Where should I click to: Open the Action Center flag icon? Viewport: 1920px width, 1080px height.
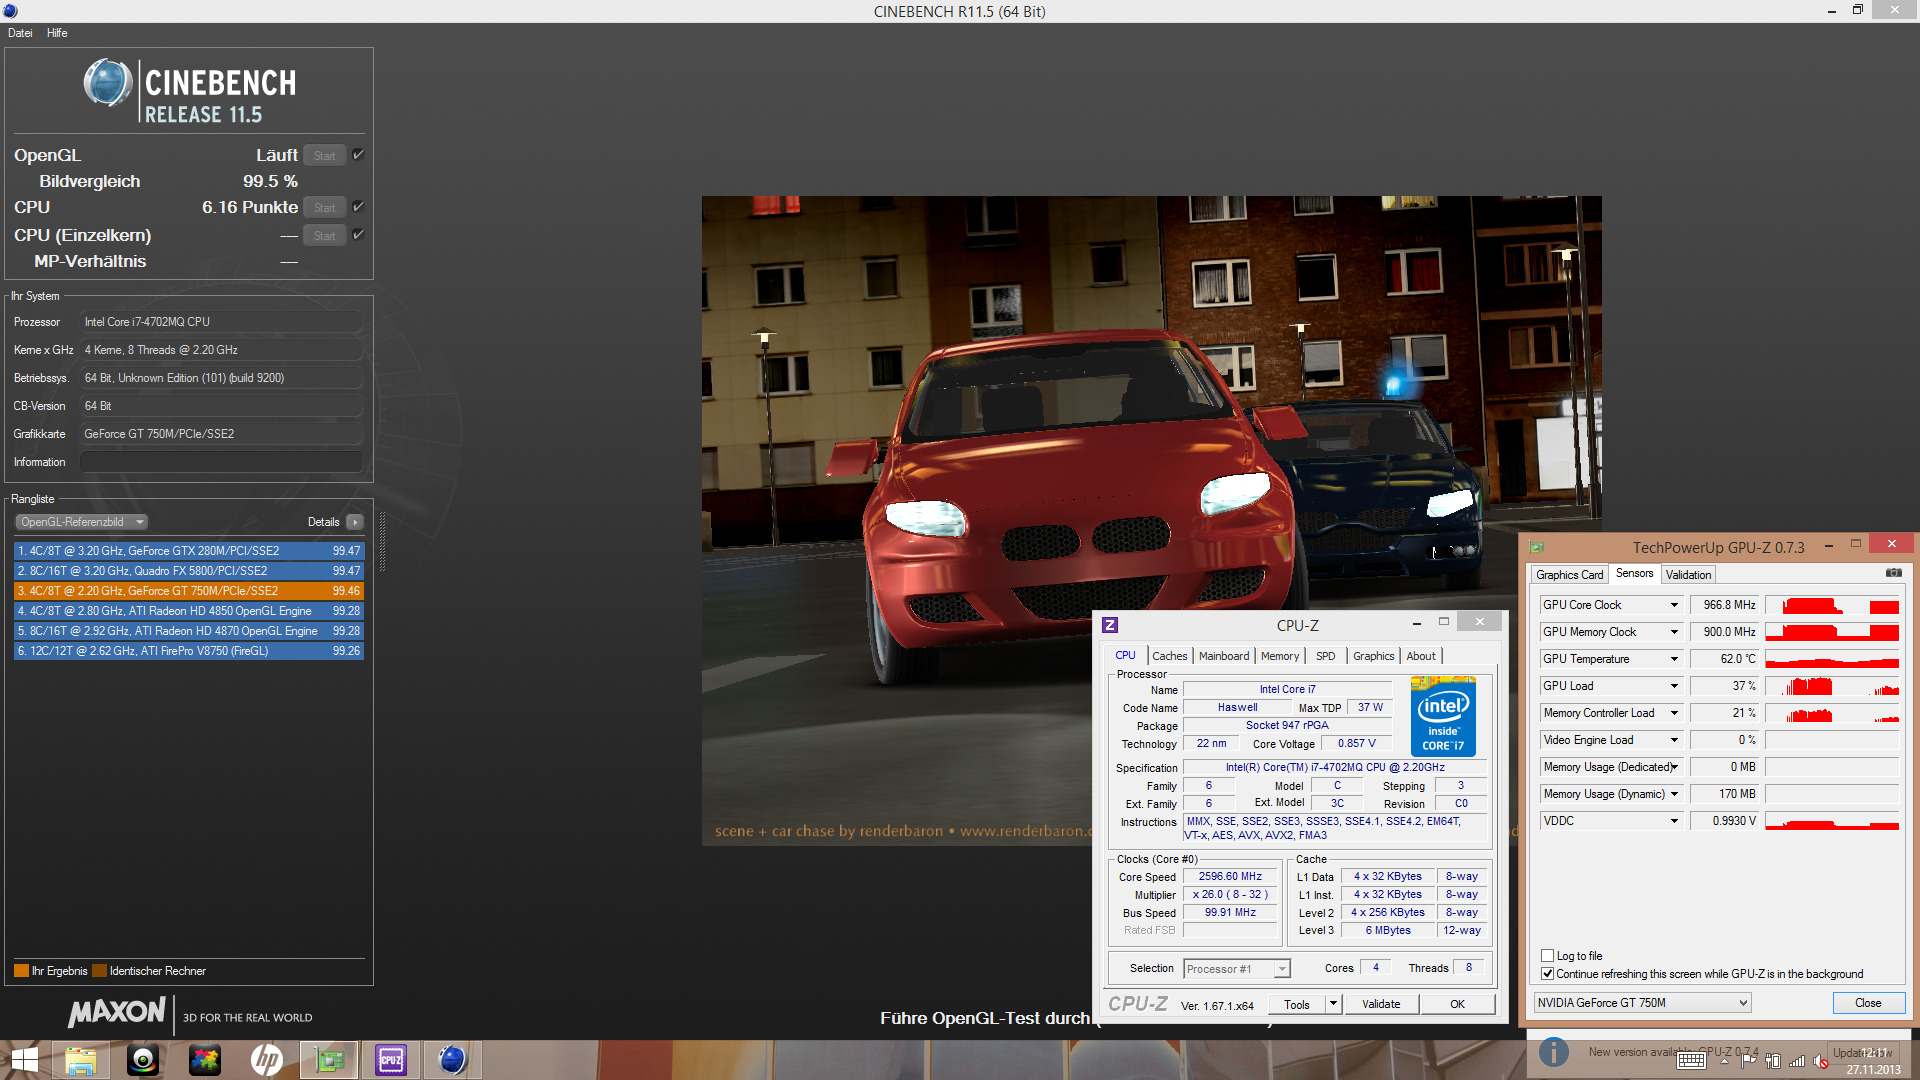point(1749,1061)
